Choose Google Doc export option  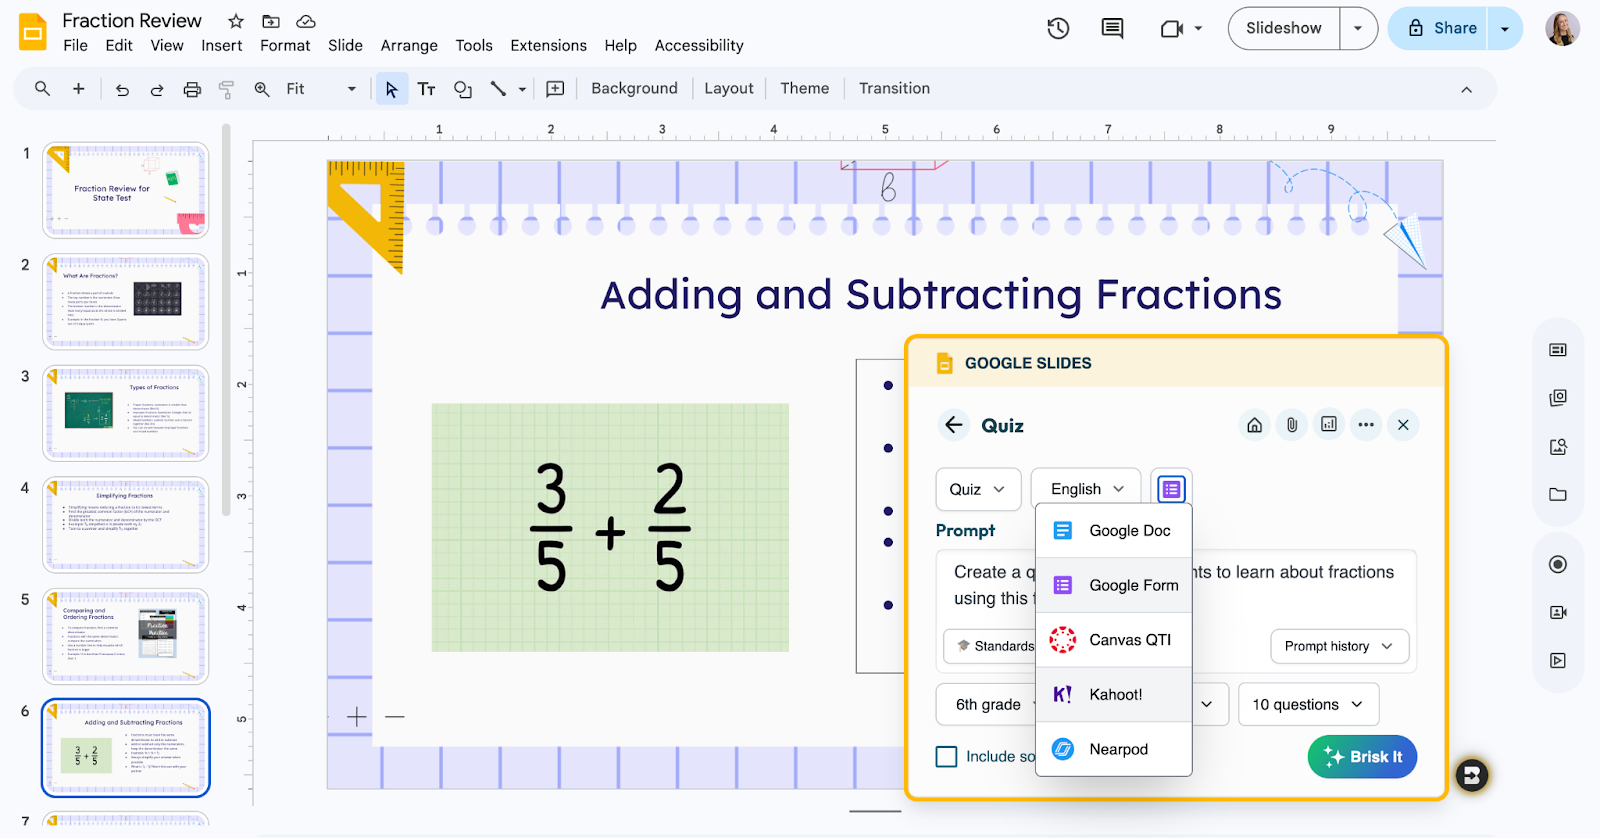click(x=1114, y=531)
